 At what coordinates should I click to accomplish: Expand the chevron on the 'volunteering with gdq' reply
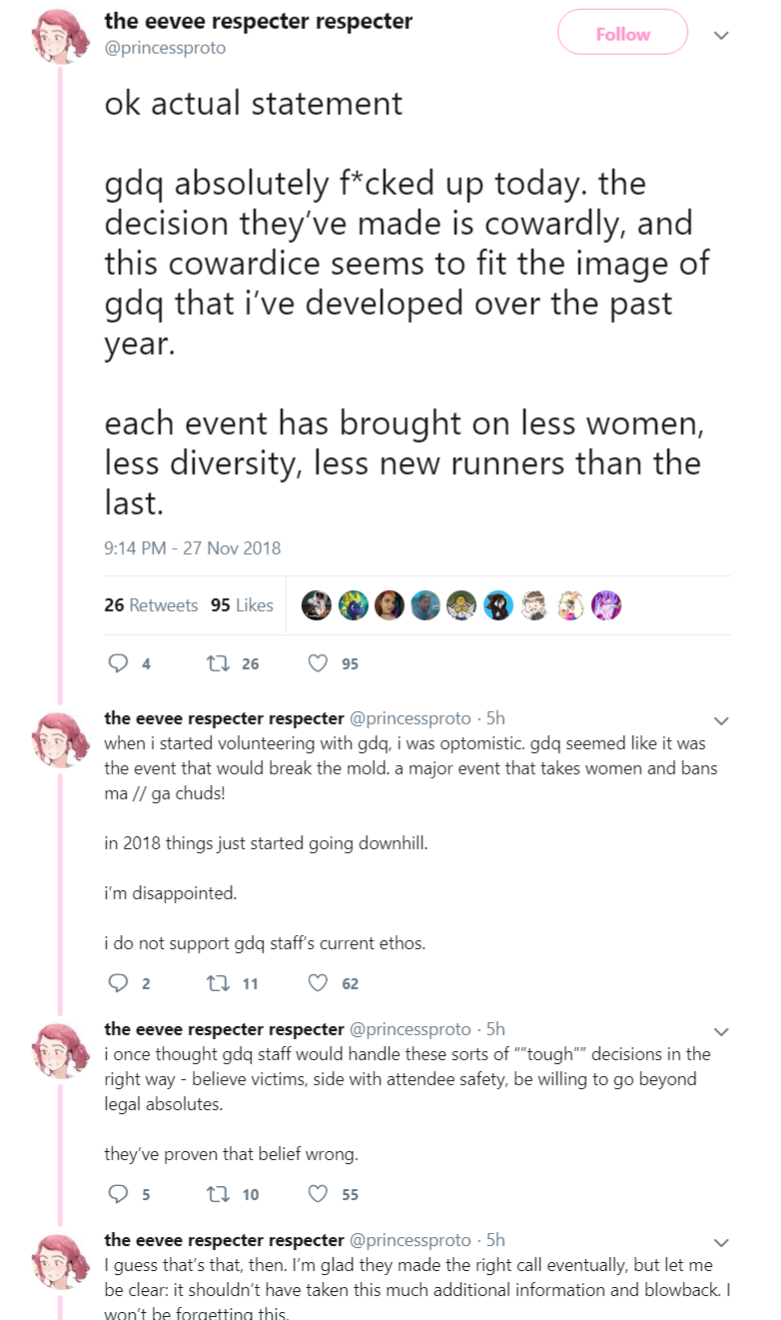(721, 720)
